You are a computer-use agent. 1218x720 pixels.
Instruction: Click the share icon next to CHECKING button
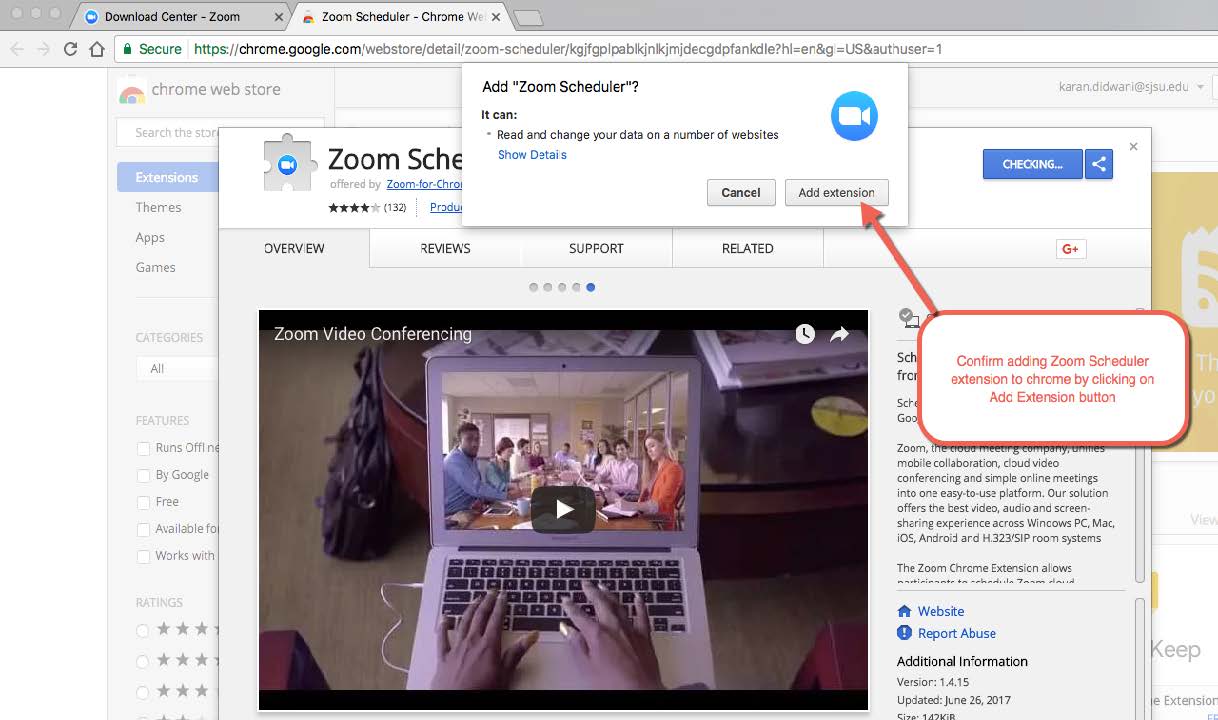click(1098, 163)
